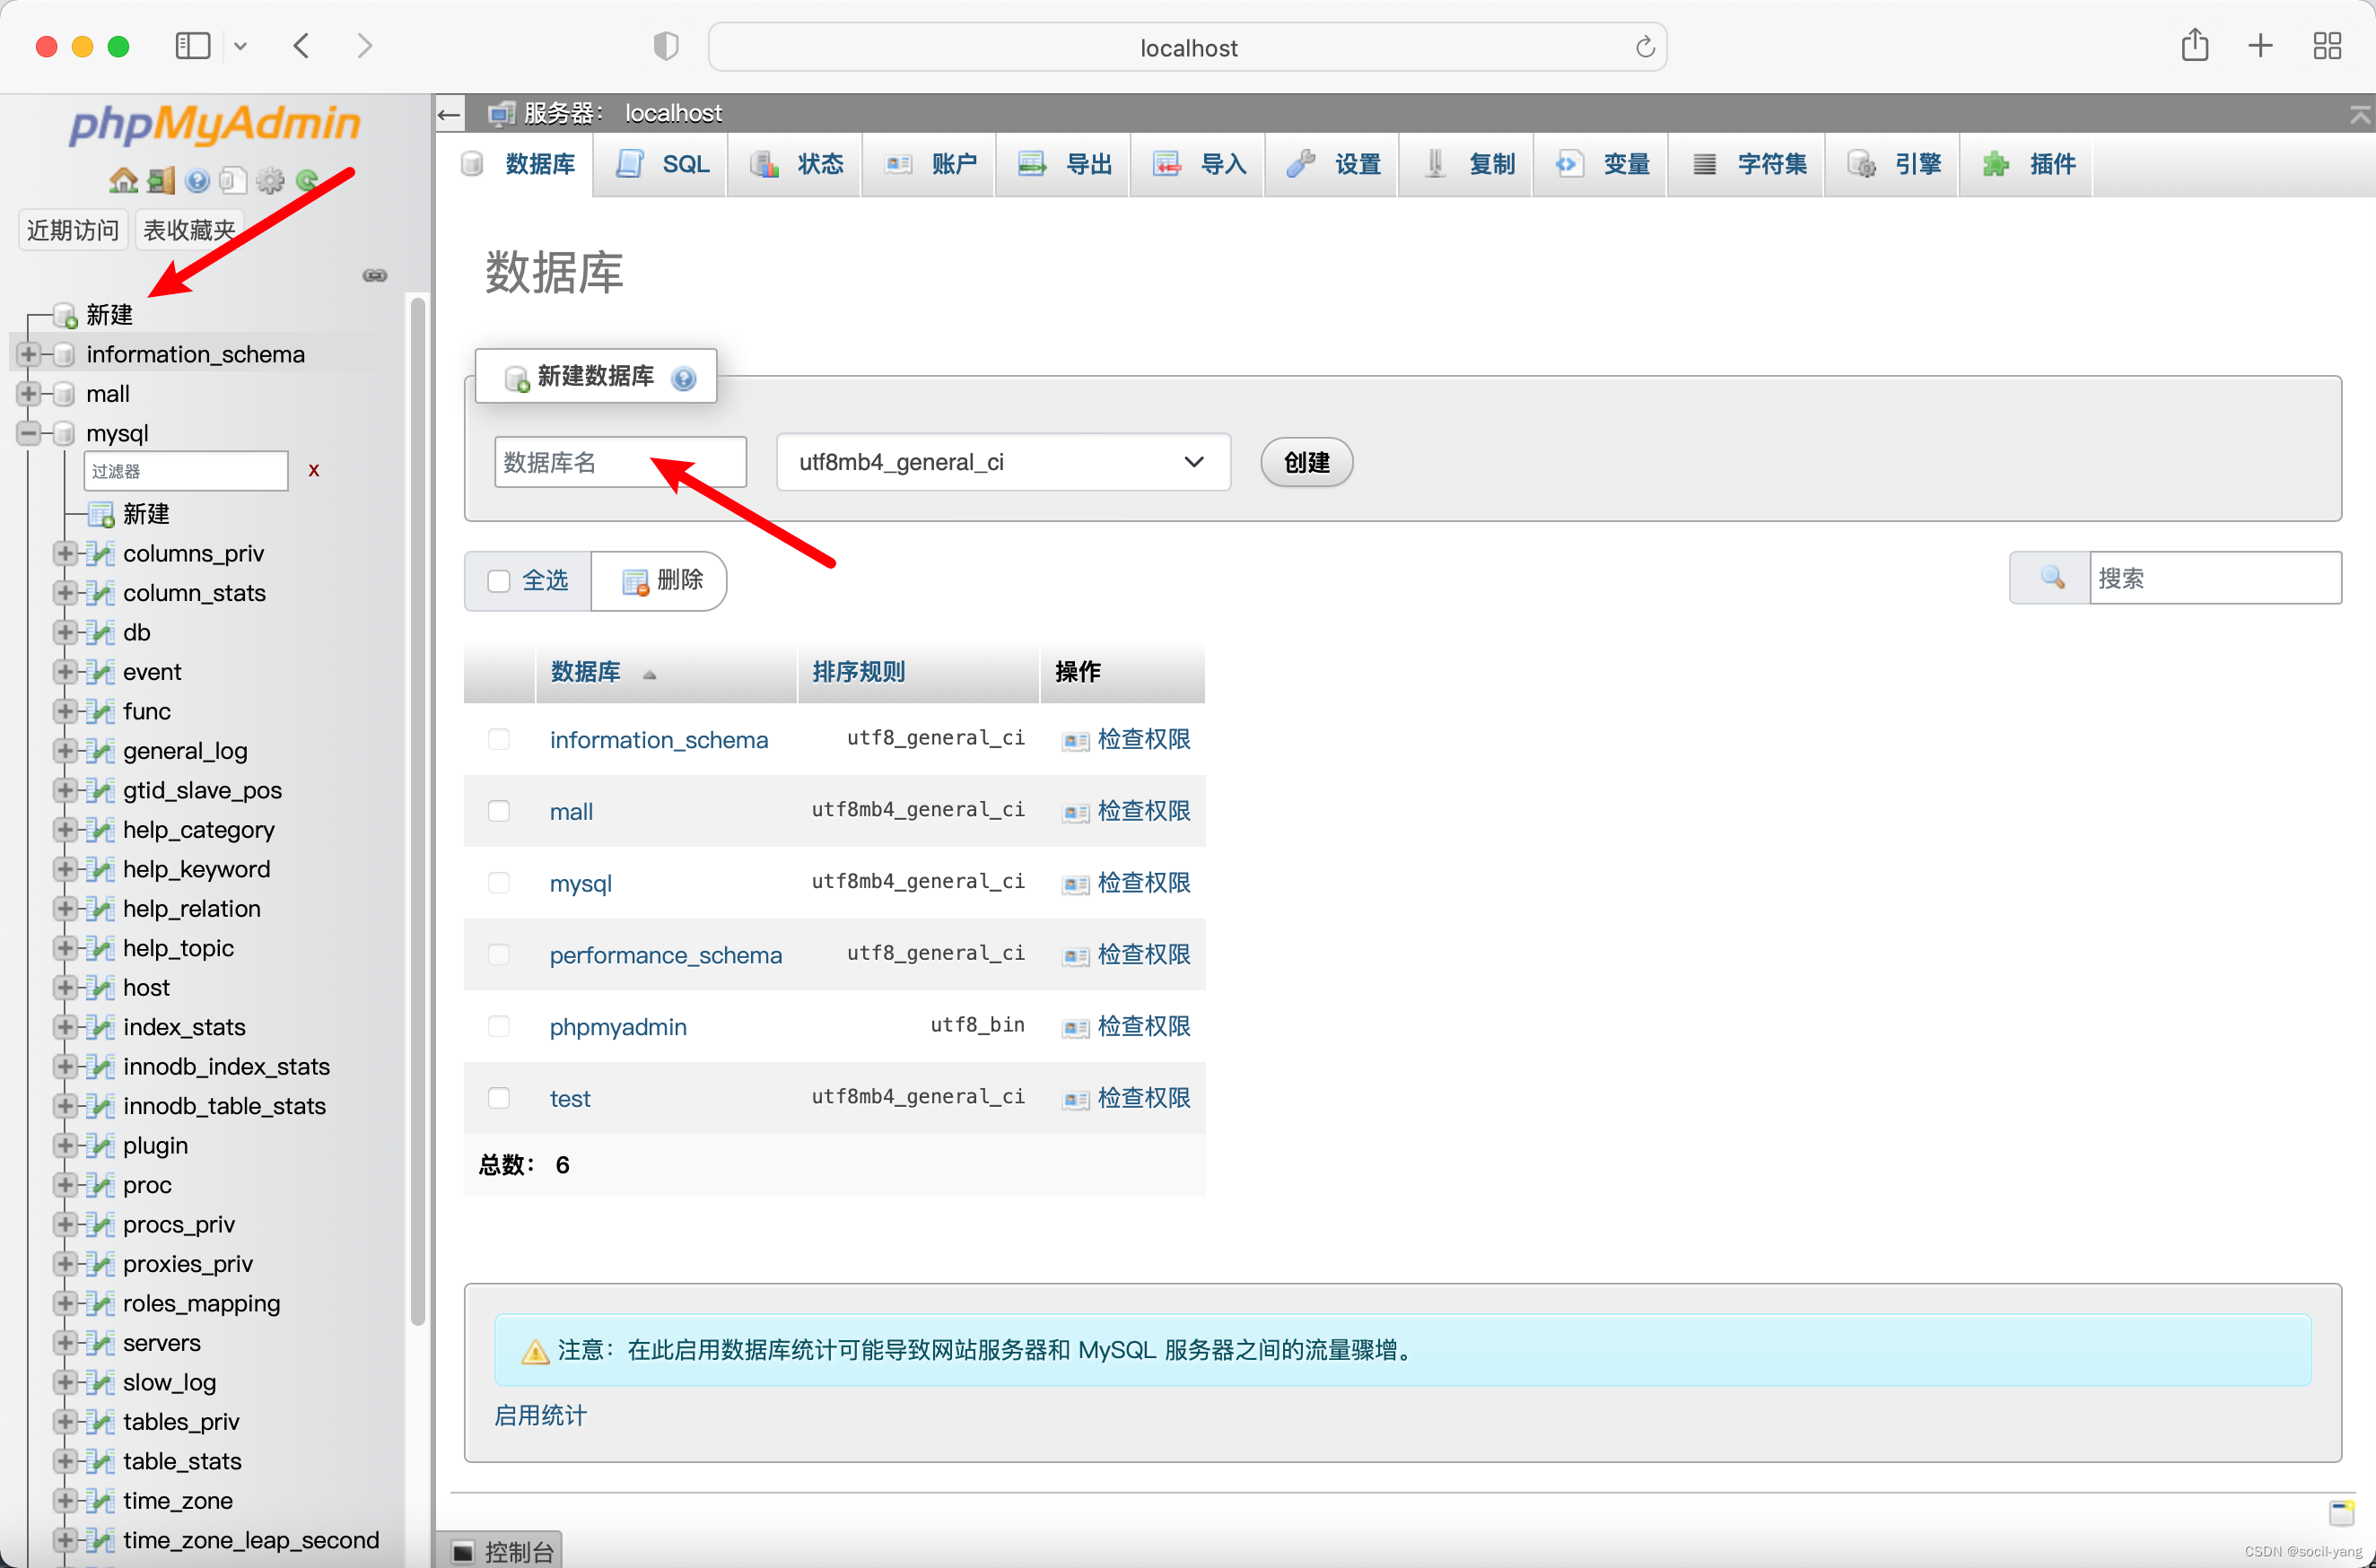Screen dimensions: 2376x1568
Task: Open the 控制台 console bar
Action: (500, 1551)
